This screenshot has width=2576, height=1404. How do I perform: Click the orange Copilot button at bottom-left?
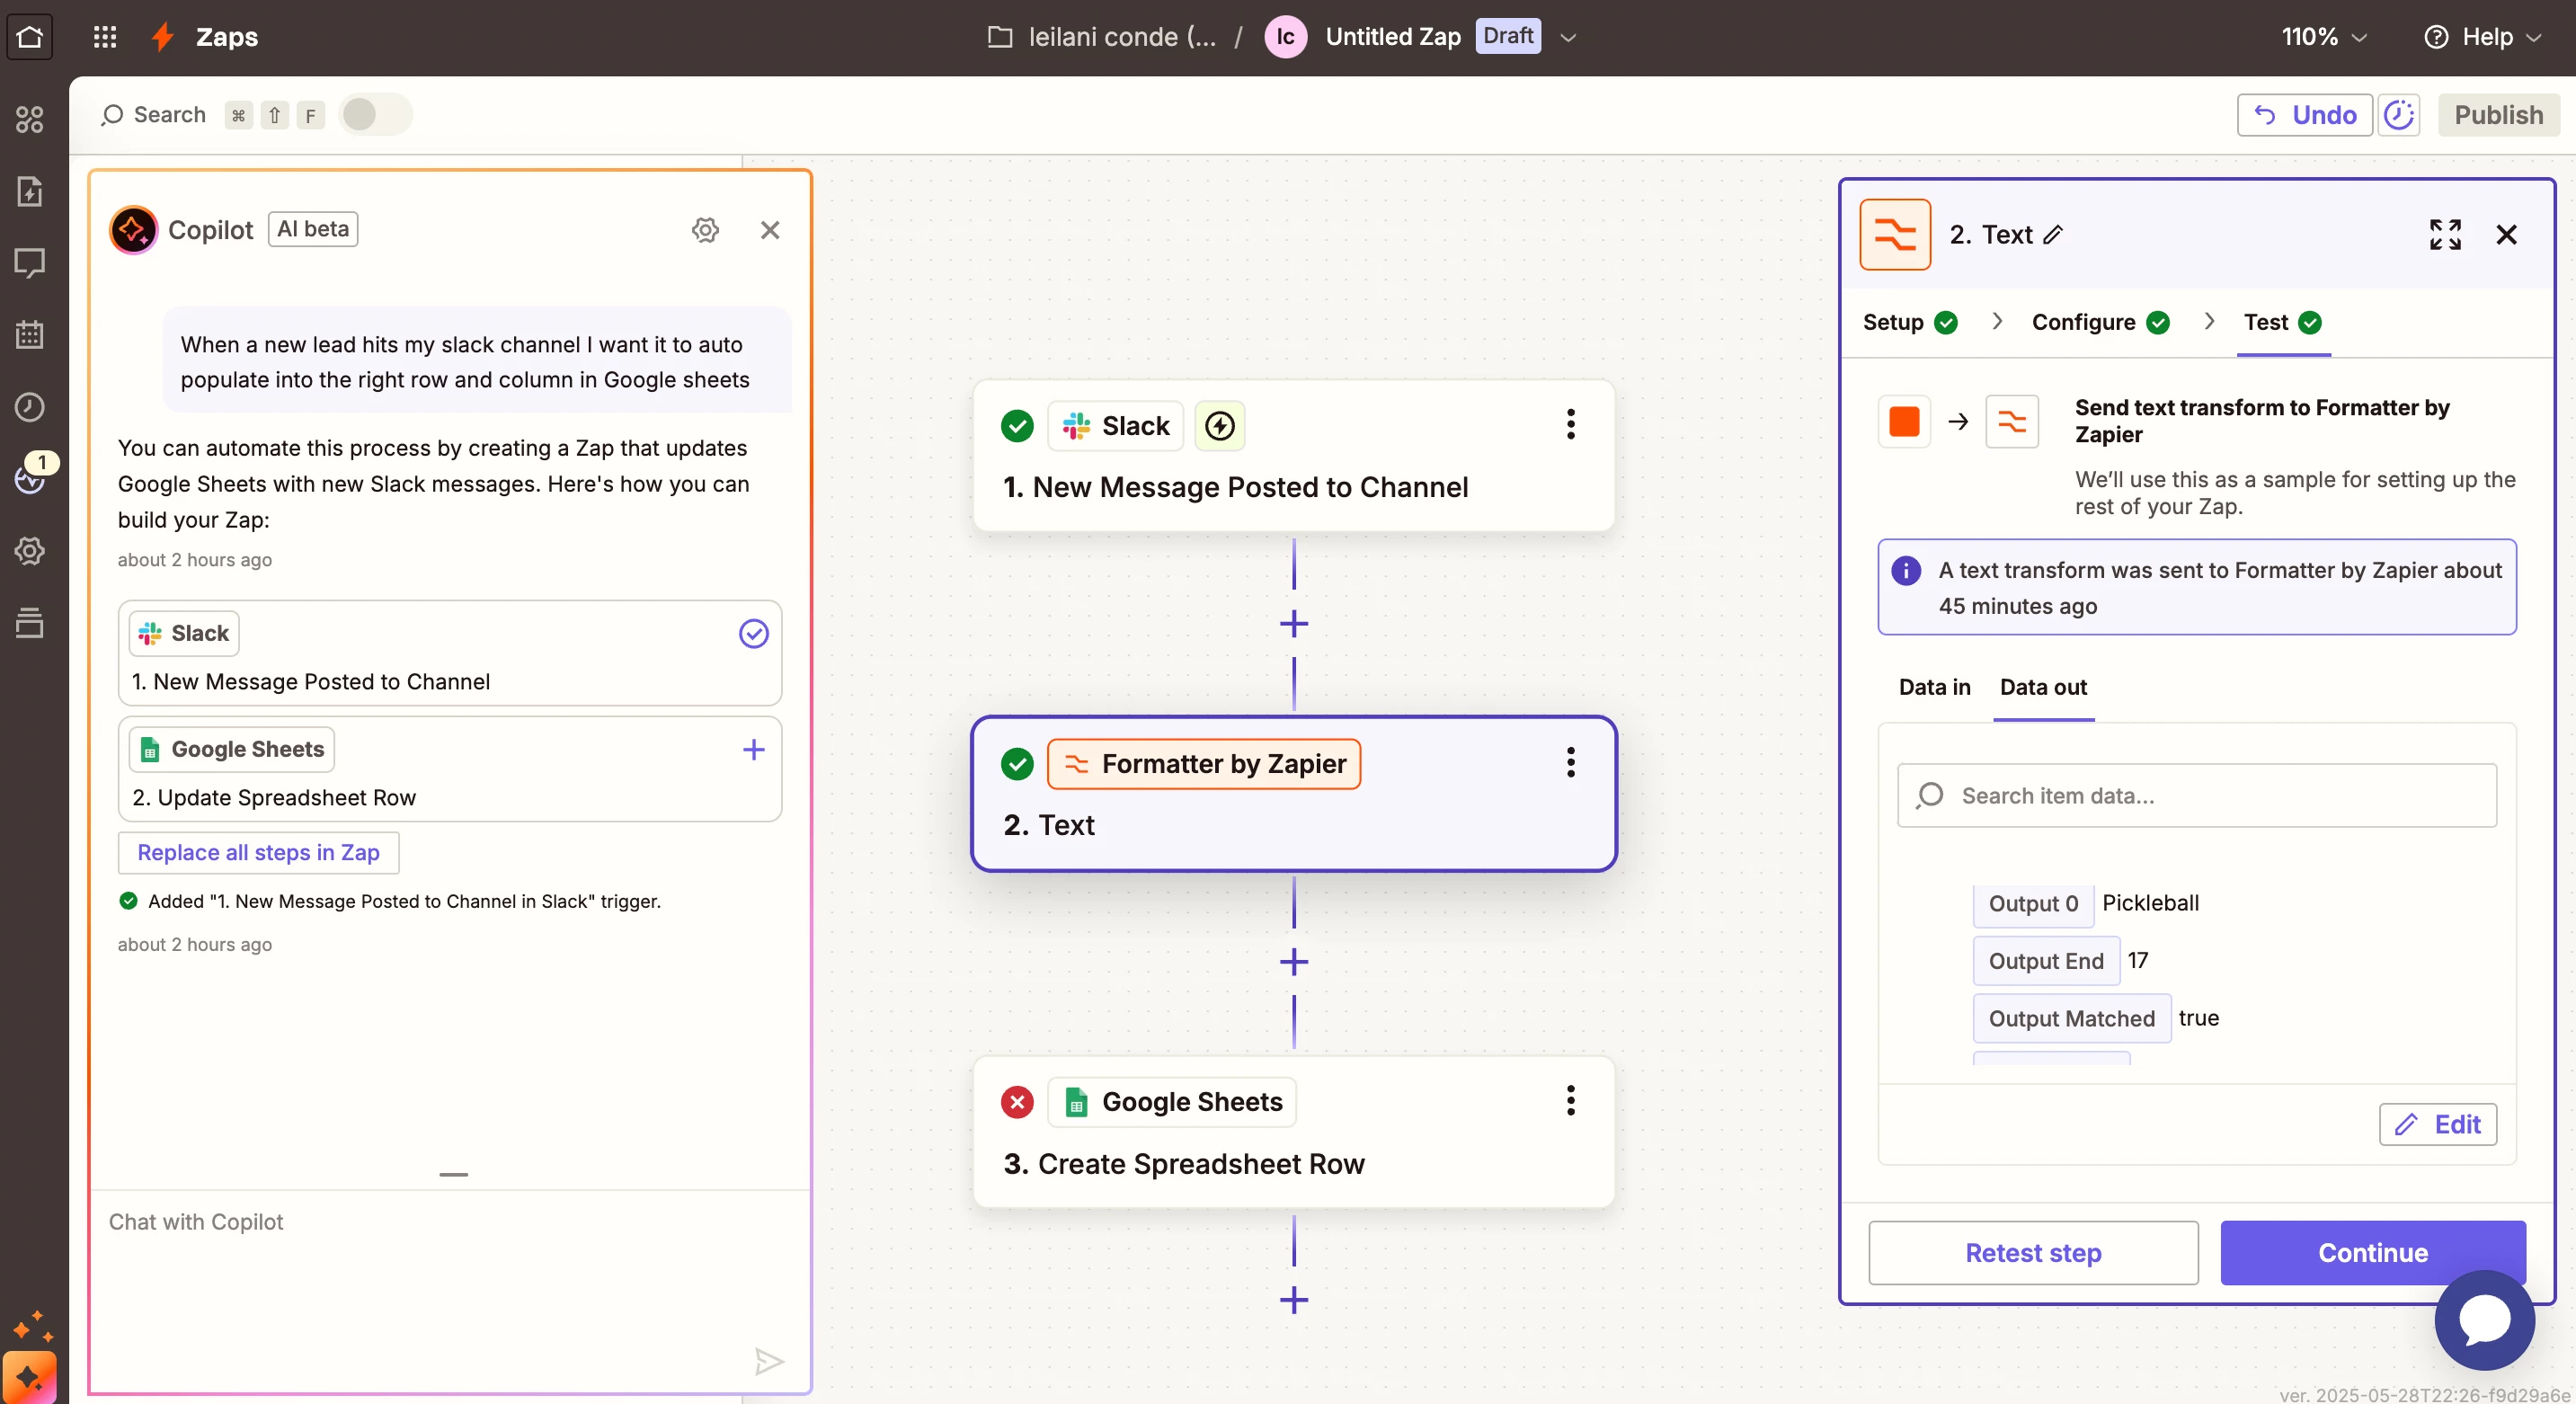(x=29, y=1378)
